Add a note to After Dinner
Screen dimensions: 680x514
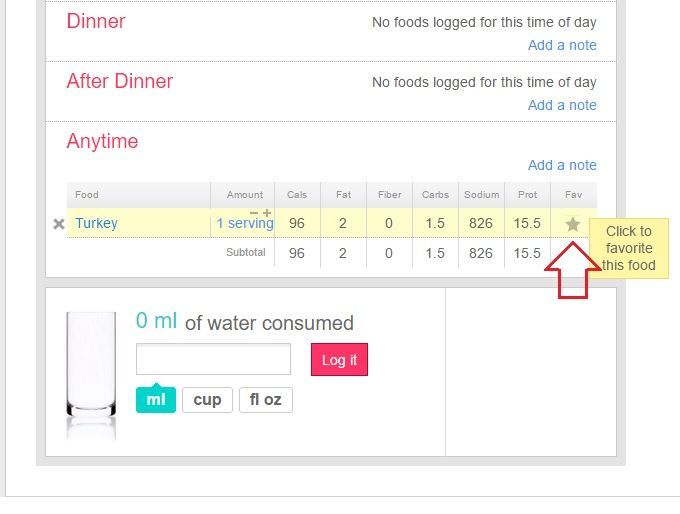pos(562,105)
